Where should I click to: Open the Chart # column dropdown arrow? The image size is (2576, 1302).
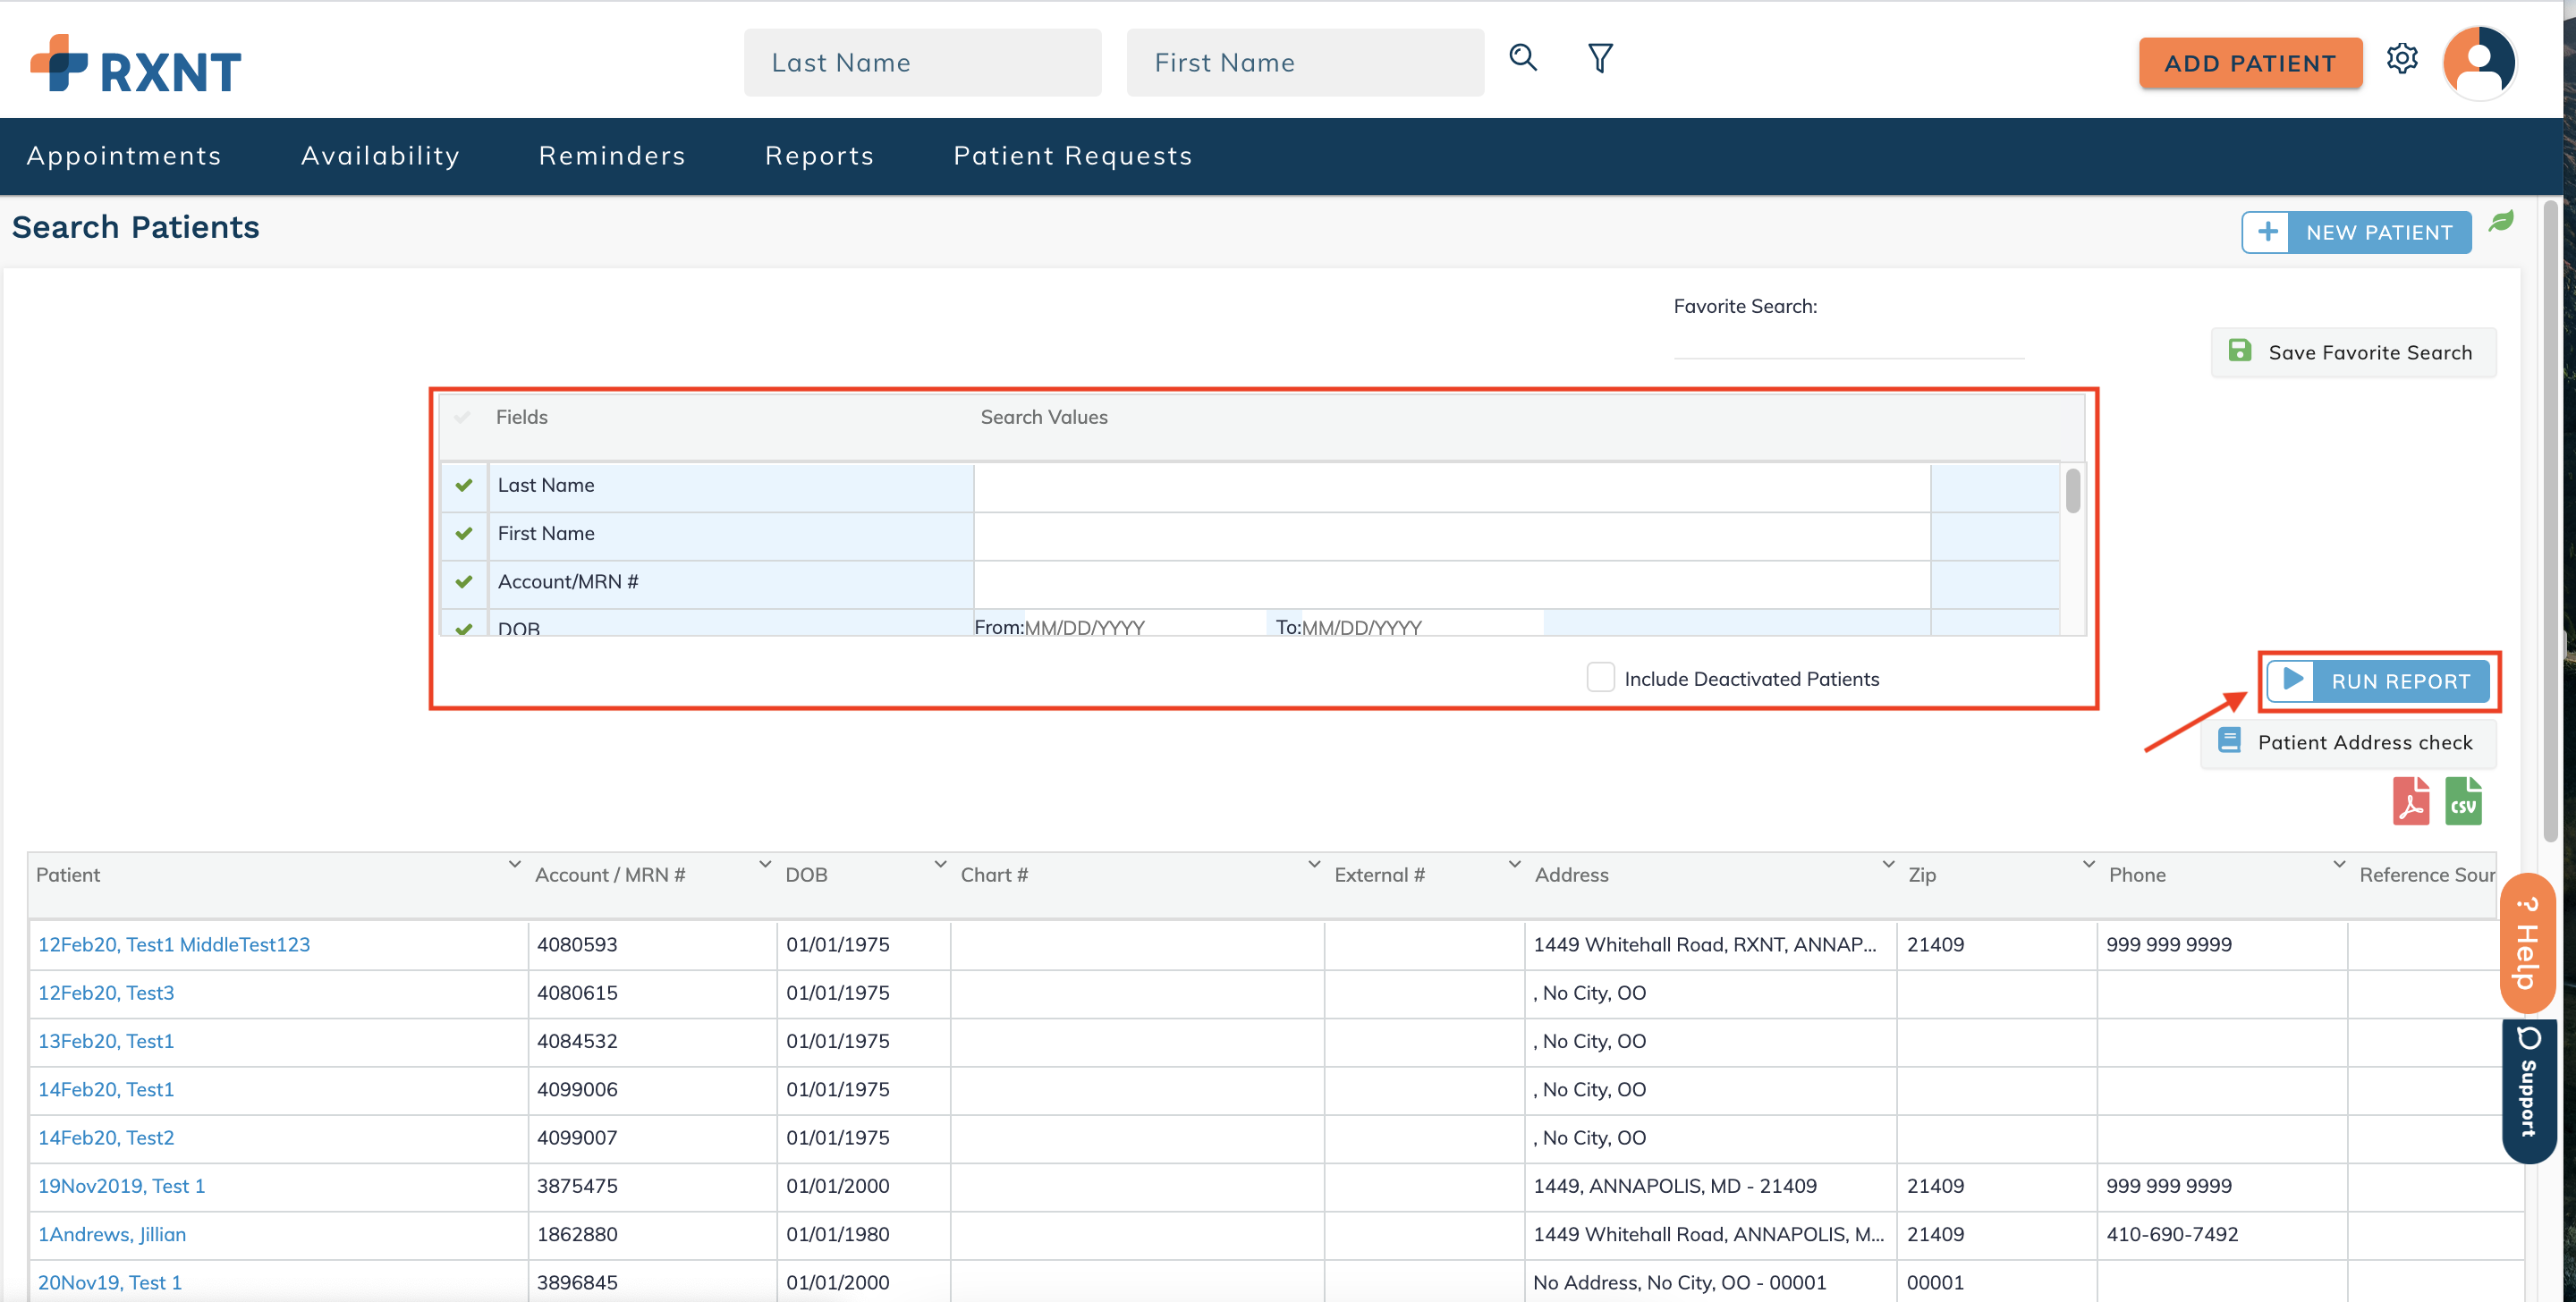1314,864
